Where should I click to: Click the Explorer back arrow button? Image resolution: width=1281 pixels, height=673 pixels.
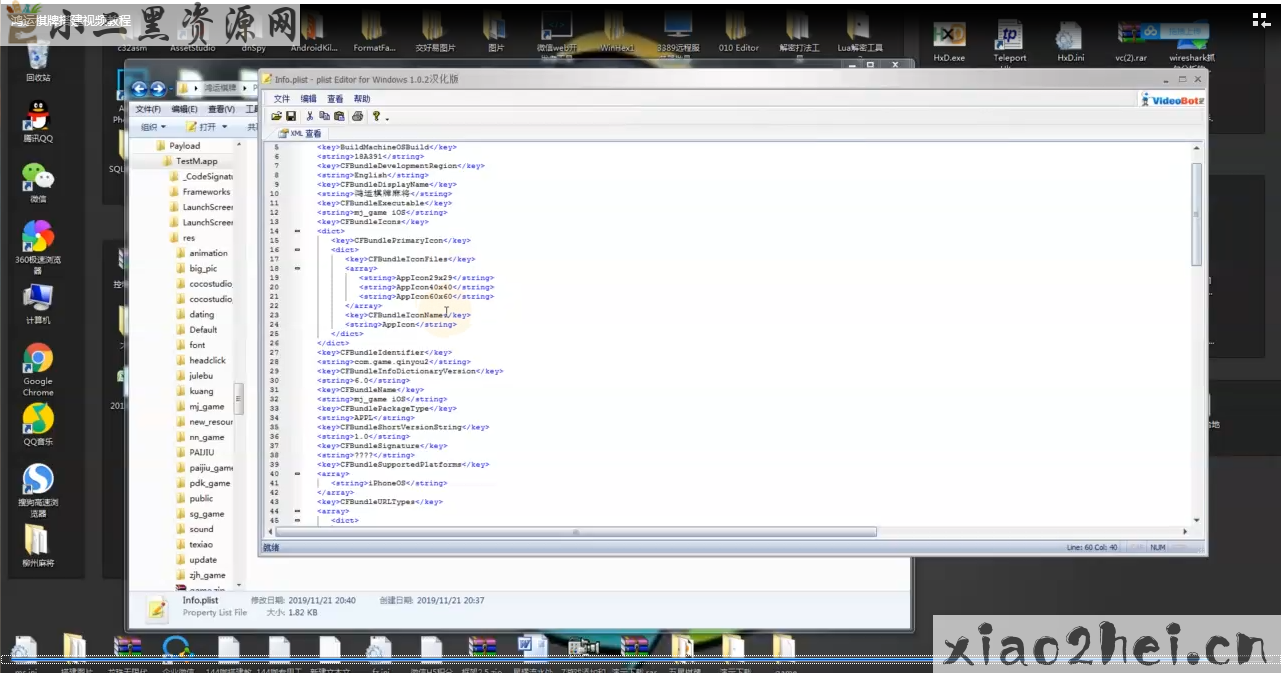click(x=140, y=88)
